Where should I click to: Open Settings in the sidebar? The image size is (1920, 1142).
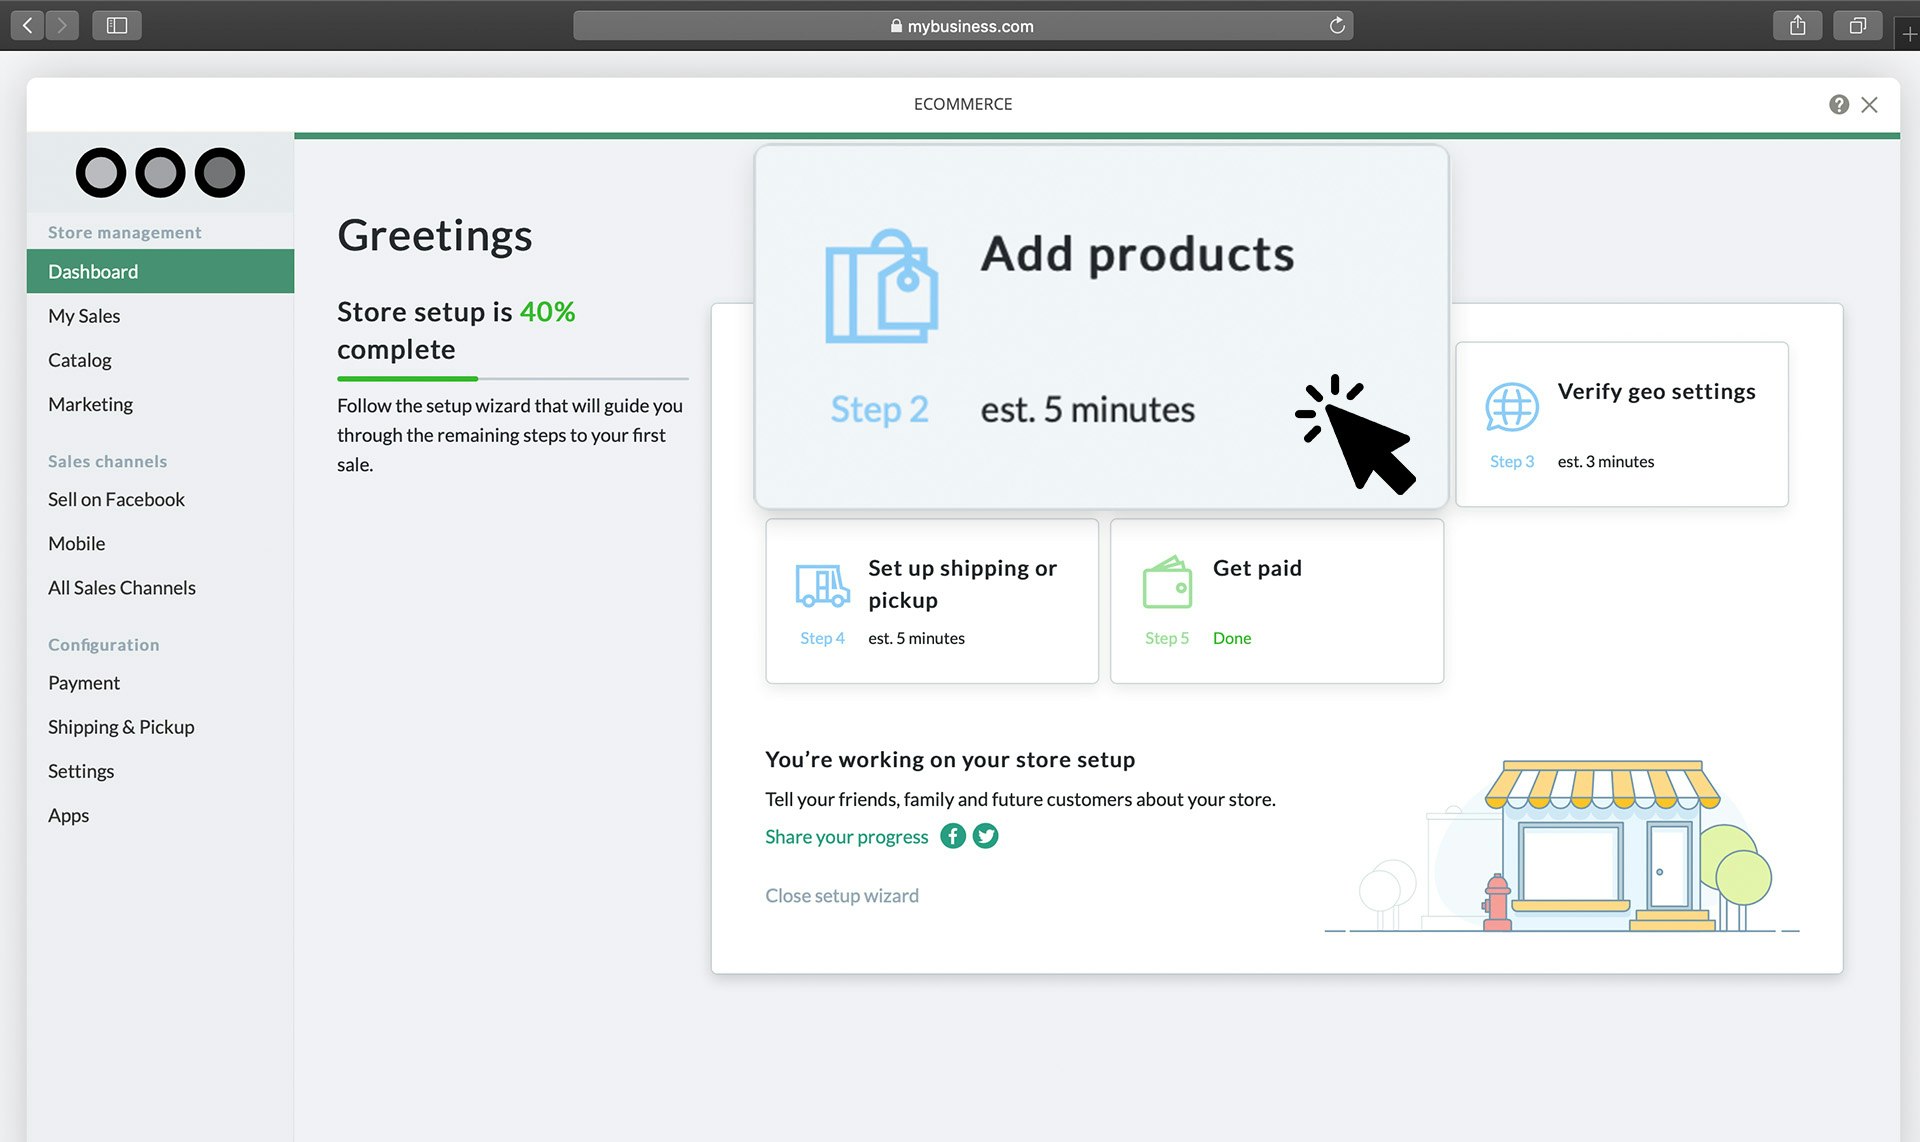[x=81, y=771]
